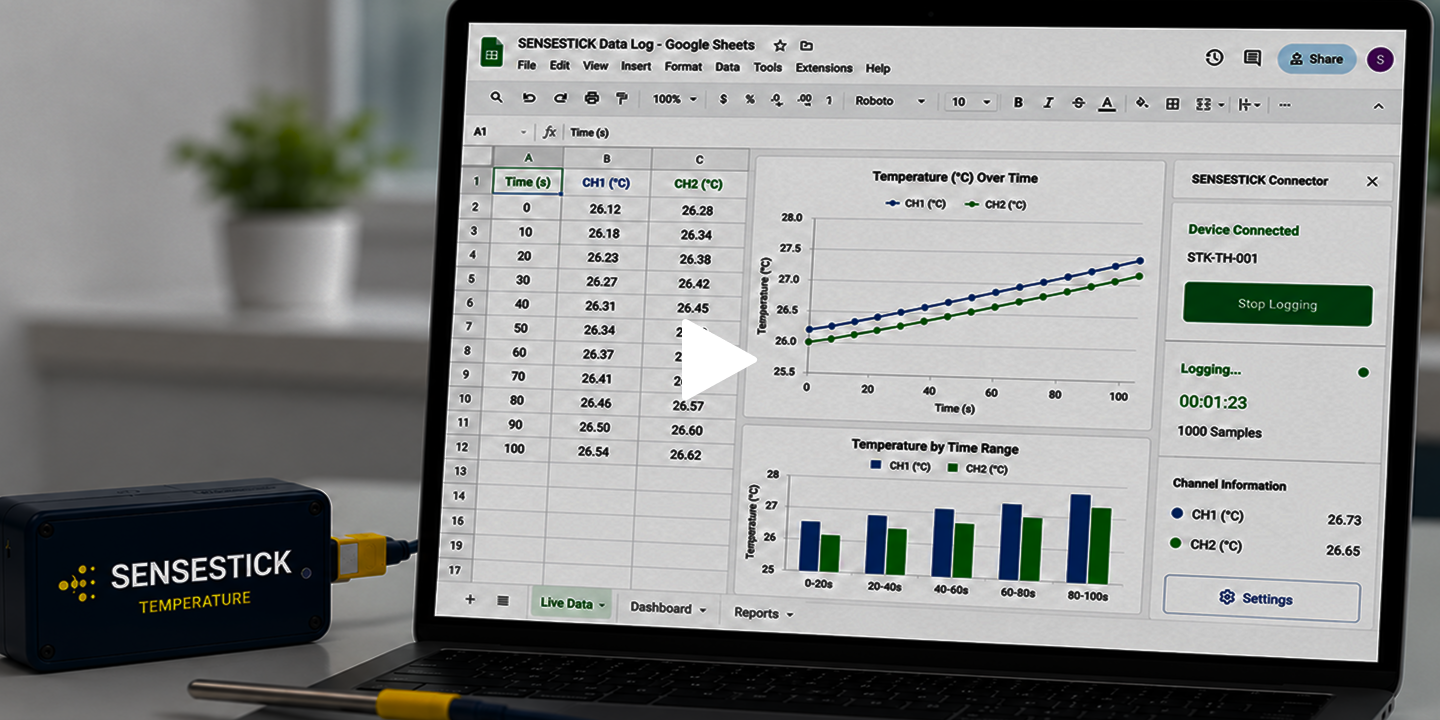Open the Edit menu
Image resolution: width=1440 pixels, height=720 pixels.
click(x=560, y=66)
